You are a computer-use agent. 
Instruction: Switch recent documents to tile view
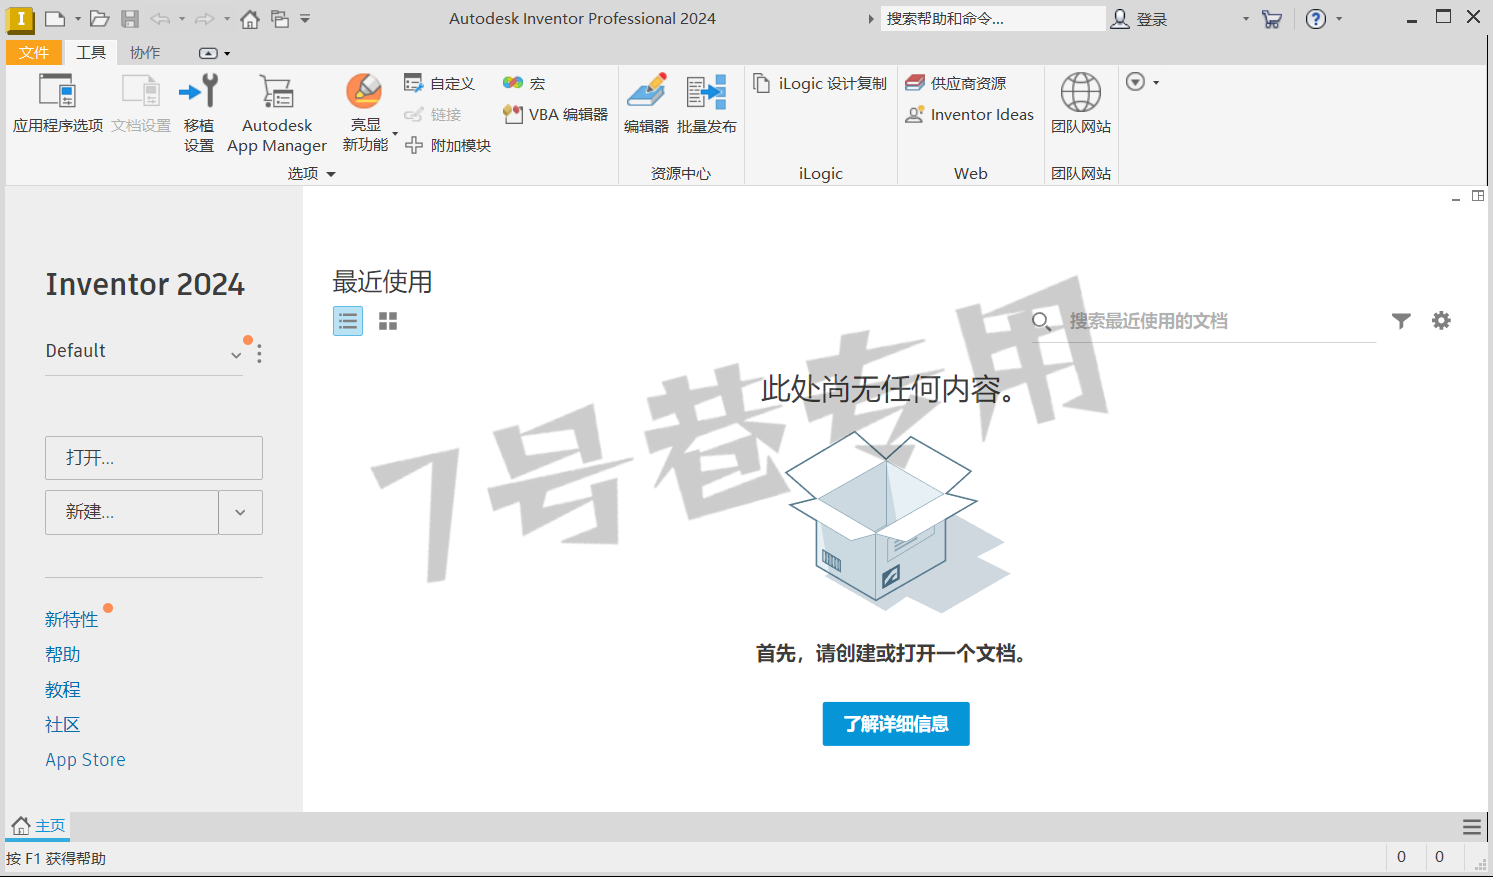tap(388, 321)
